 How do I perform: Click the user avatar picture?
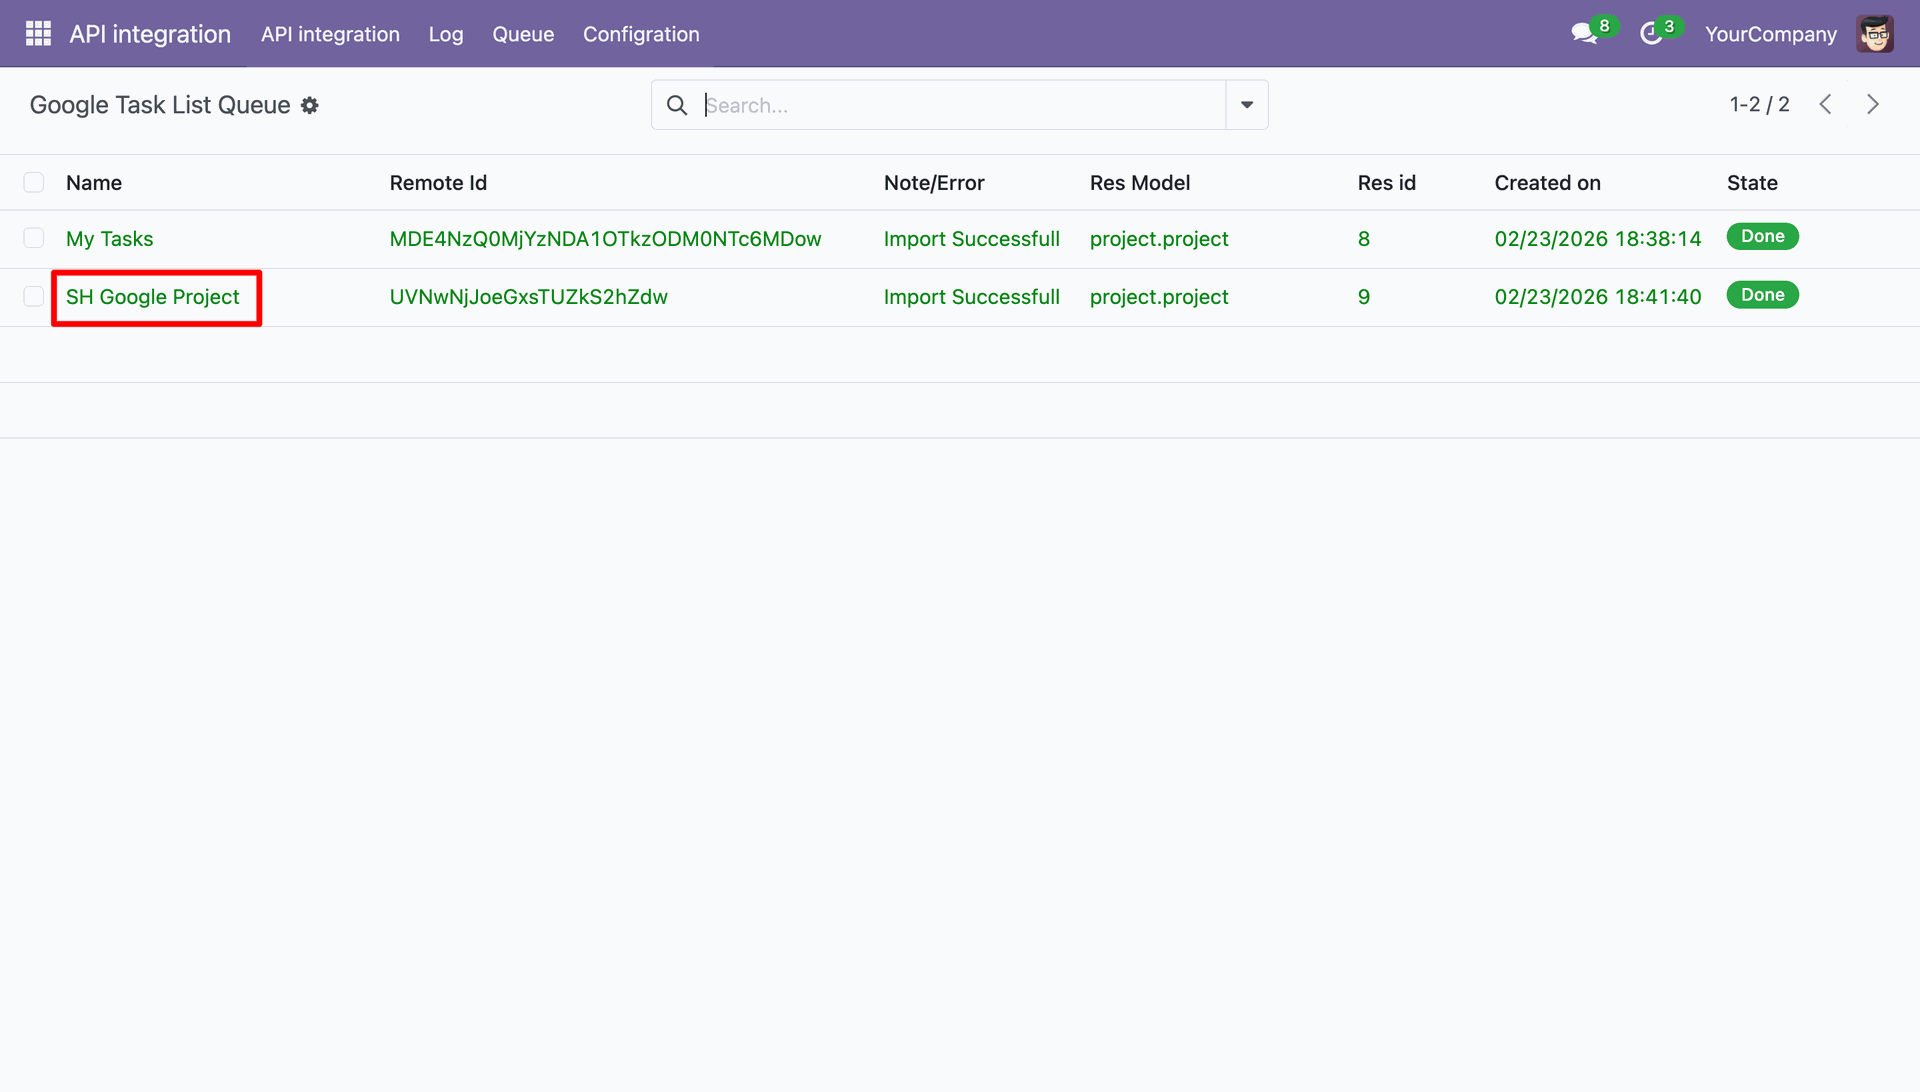click(1875, 34)
